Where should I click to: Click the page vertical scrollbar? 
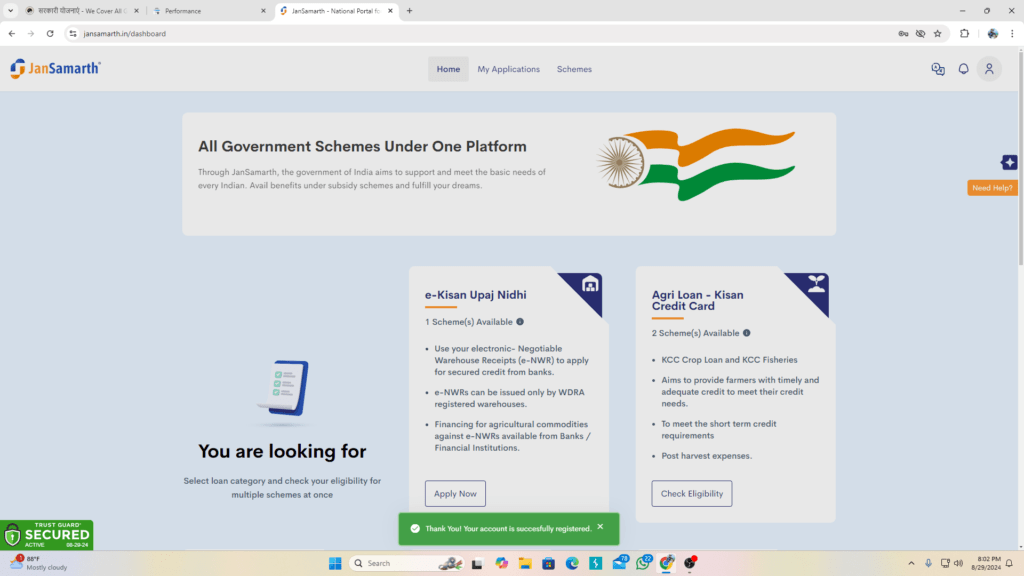coord(1020,158)
